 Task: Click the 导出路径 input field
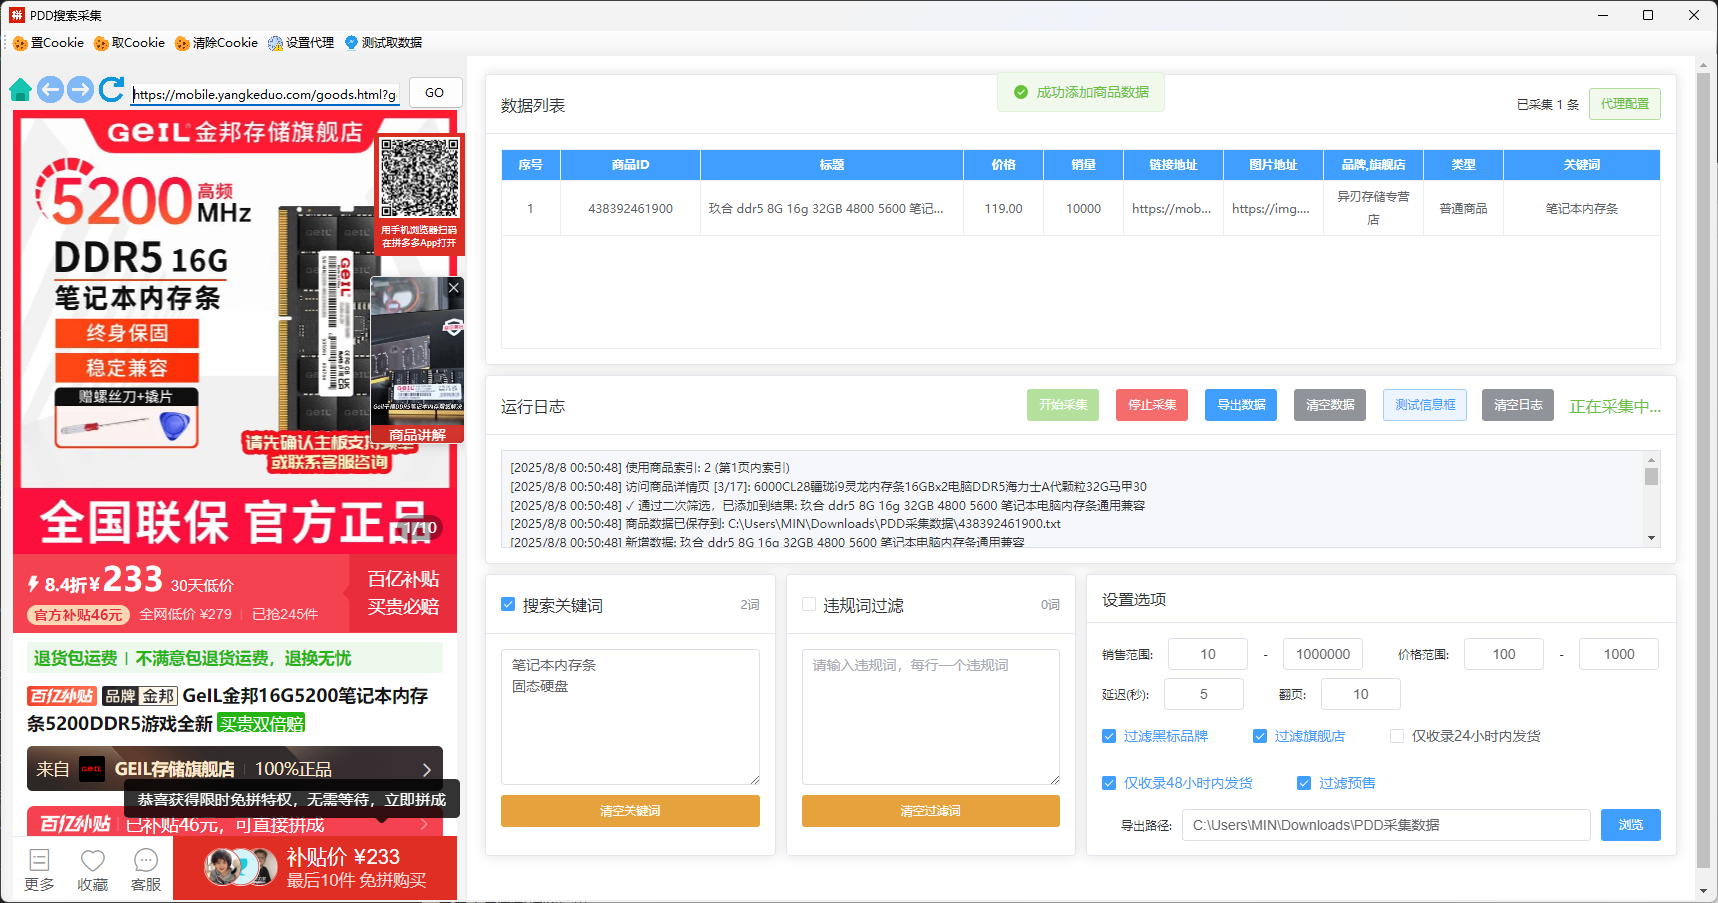1385,825
